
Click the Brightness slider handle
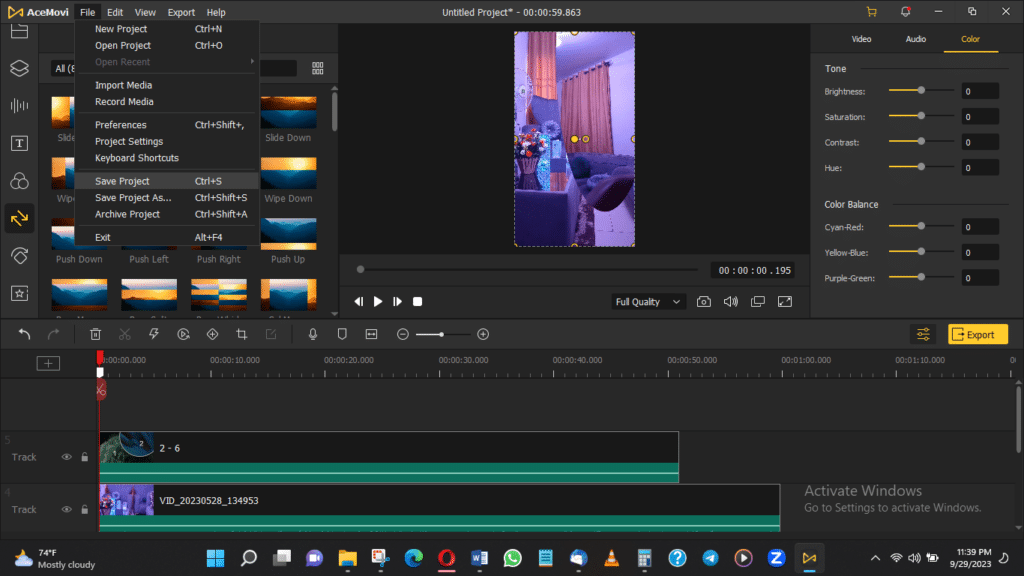(x=921, y=91)
